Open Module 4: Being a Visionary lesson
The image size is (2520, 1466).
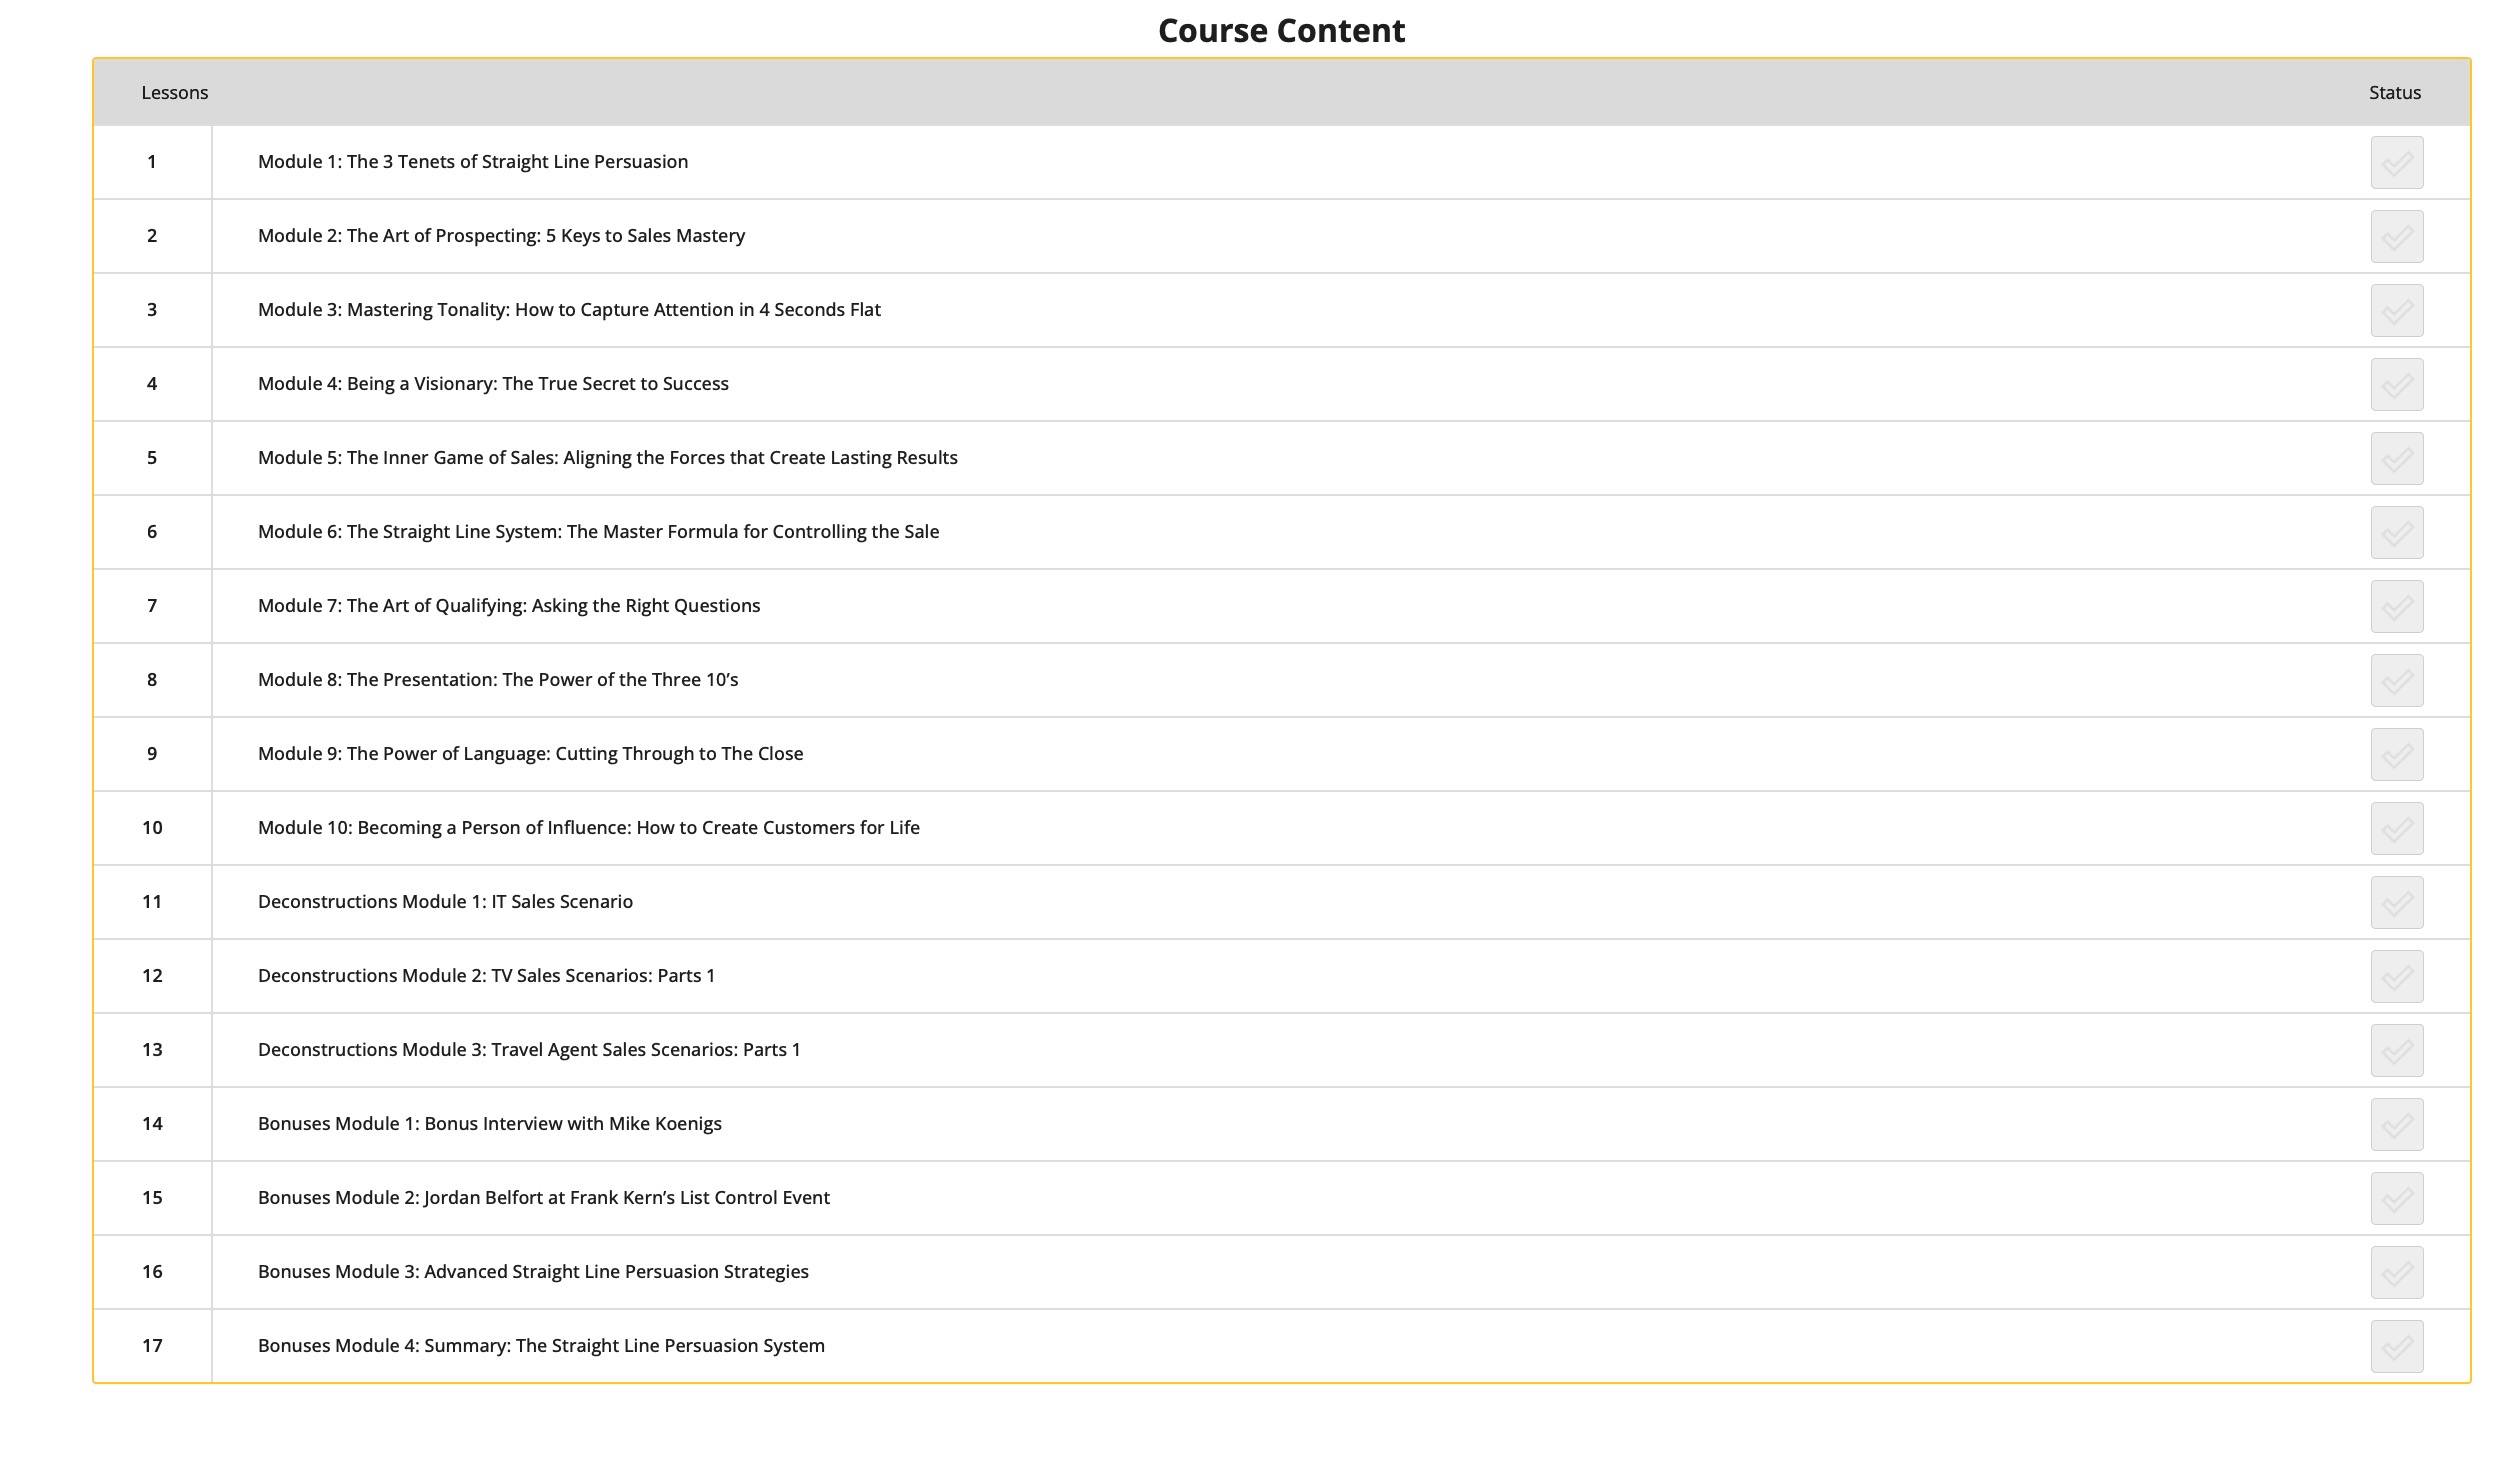[493, 384]
